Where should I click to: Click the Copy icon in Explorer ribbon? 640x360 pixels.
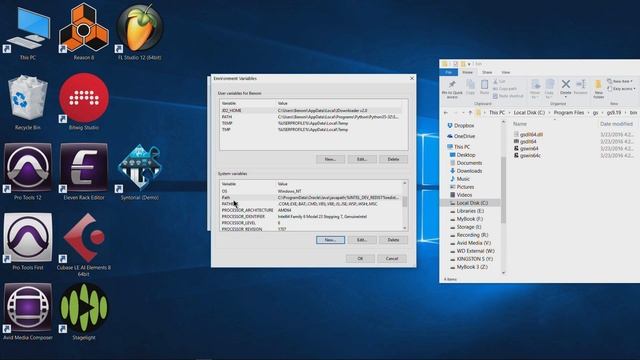click(x=470, y=88)
